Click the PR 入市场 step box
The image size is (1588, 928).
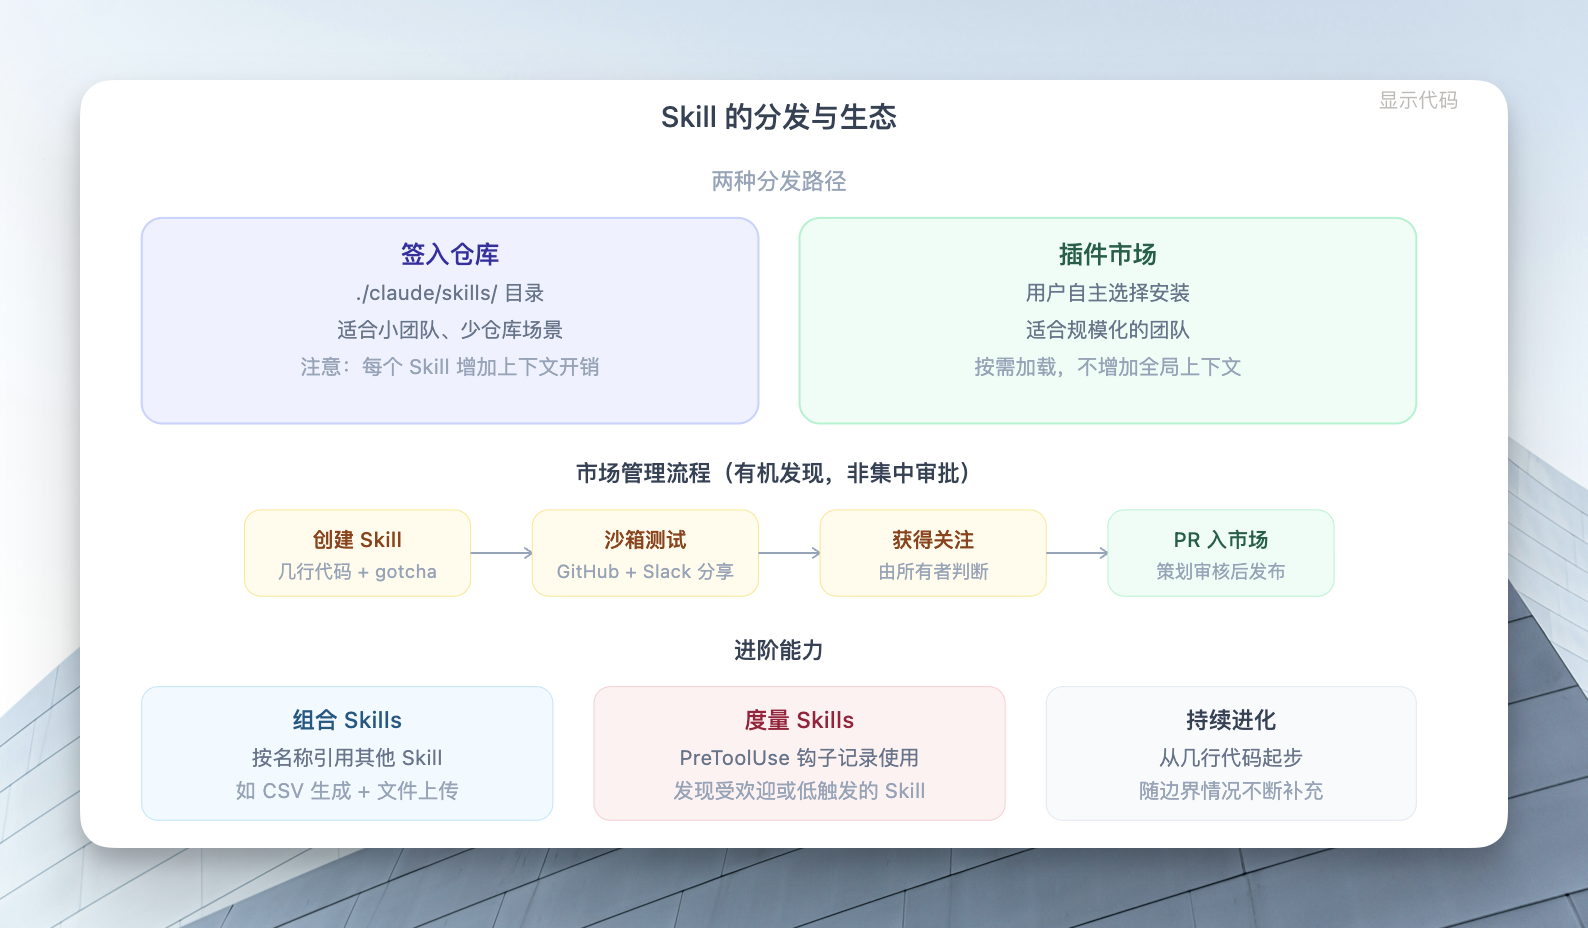pos(1220,553)
